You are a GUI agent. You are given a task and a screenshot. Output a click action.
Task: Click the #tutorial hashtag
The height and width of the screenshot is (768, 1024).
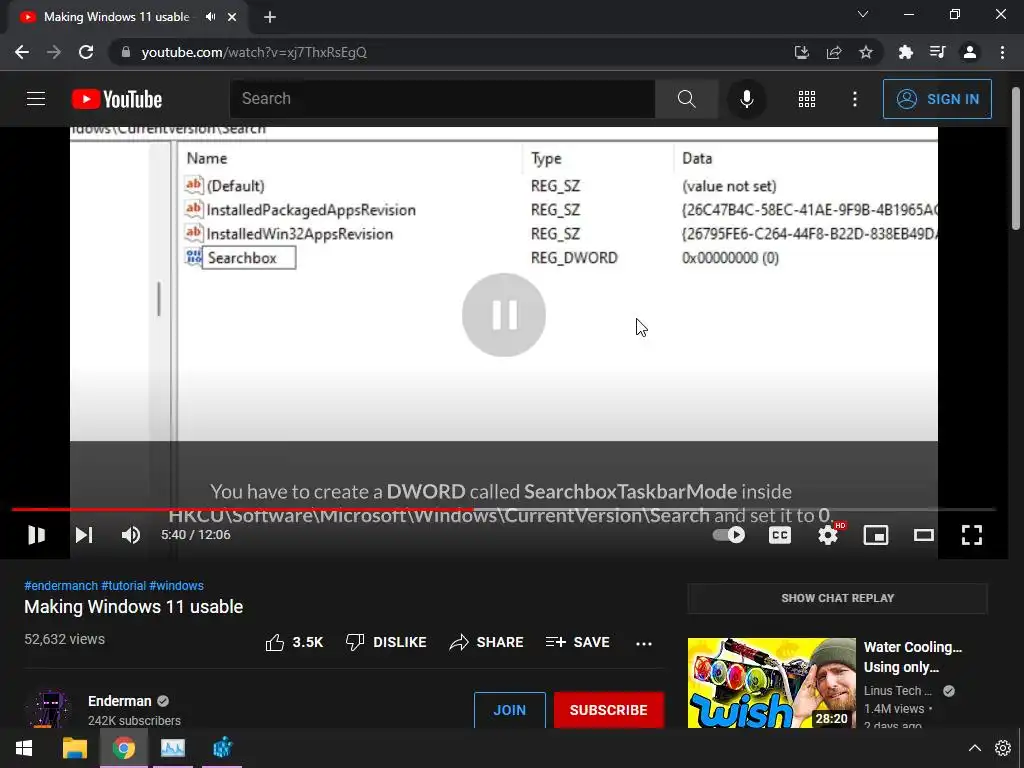coord(123,586)
